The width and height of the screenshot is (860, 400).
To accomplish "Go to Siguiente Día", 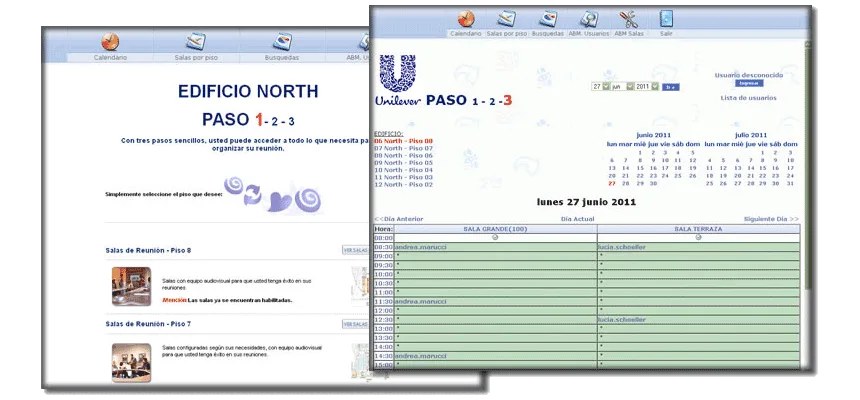I will [771, 219].
